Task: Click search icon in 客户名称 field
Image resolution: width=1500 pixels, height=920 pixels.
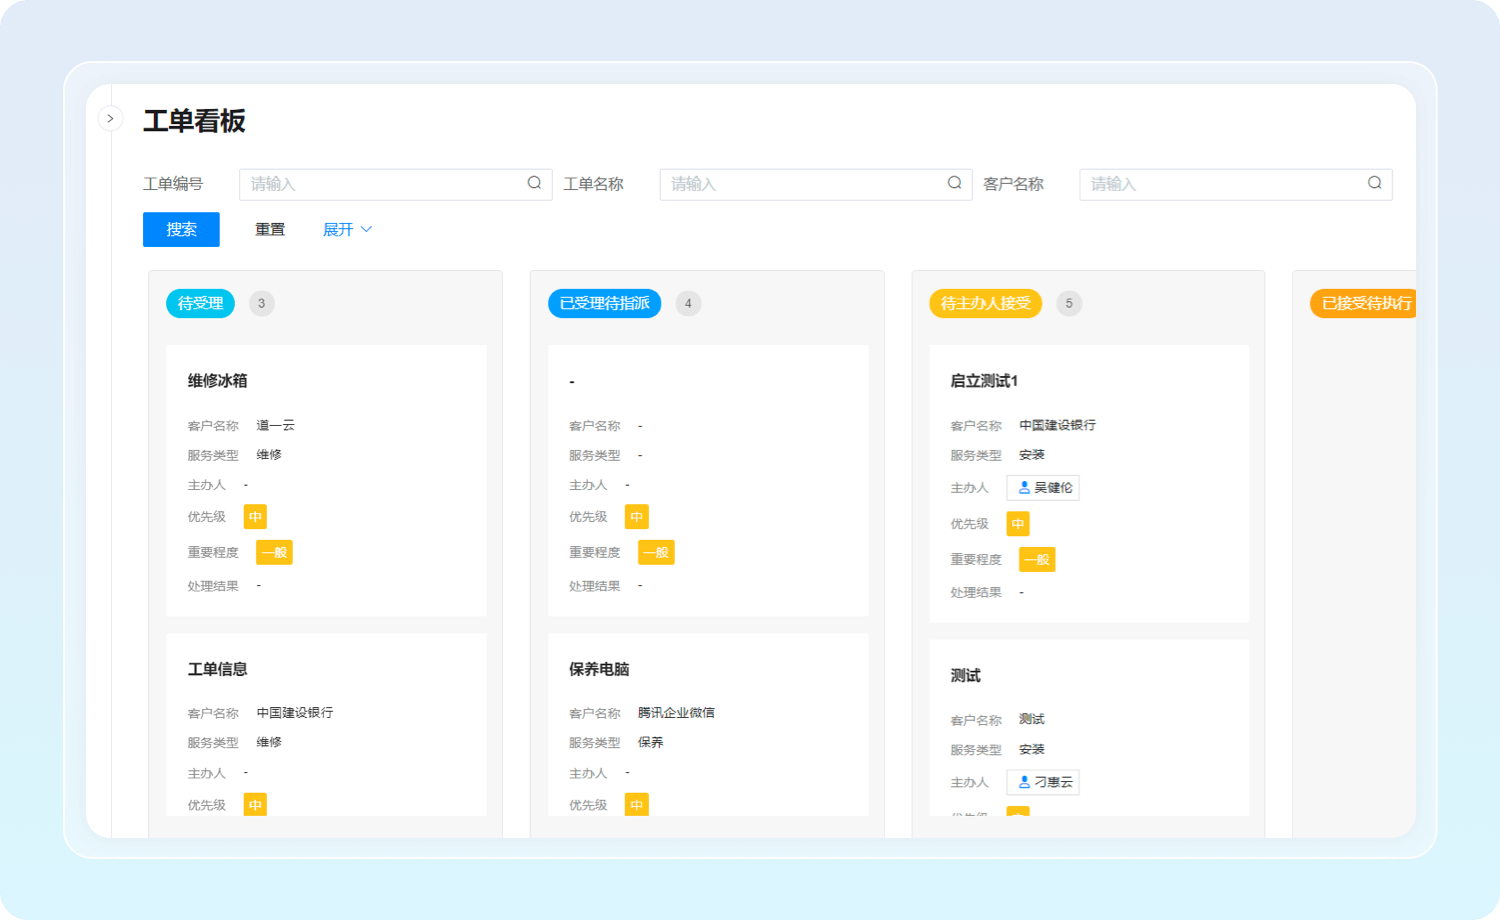Action: pyautogui.click(x=1374, y=183)
